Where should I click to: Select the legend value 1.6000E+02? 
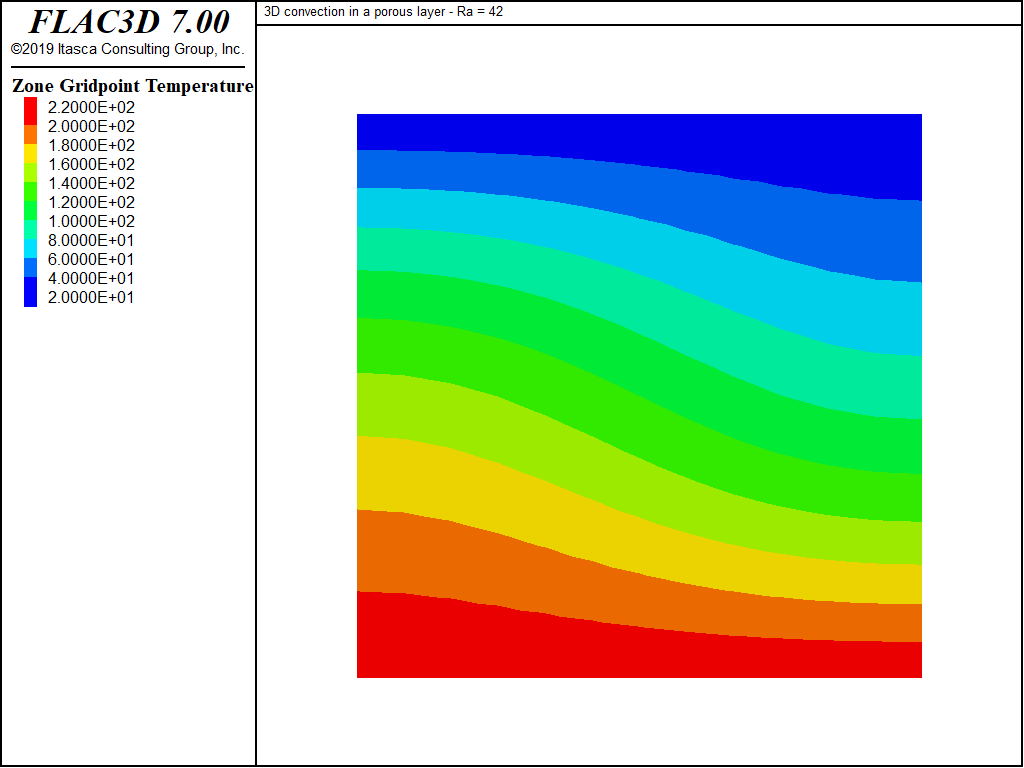click(91, 165)
